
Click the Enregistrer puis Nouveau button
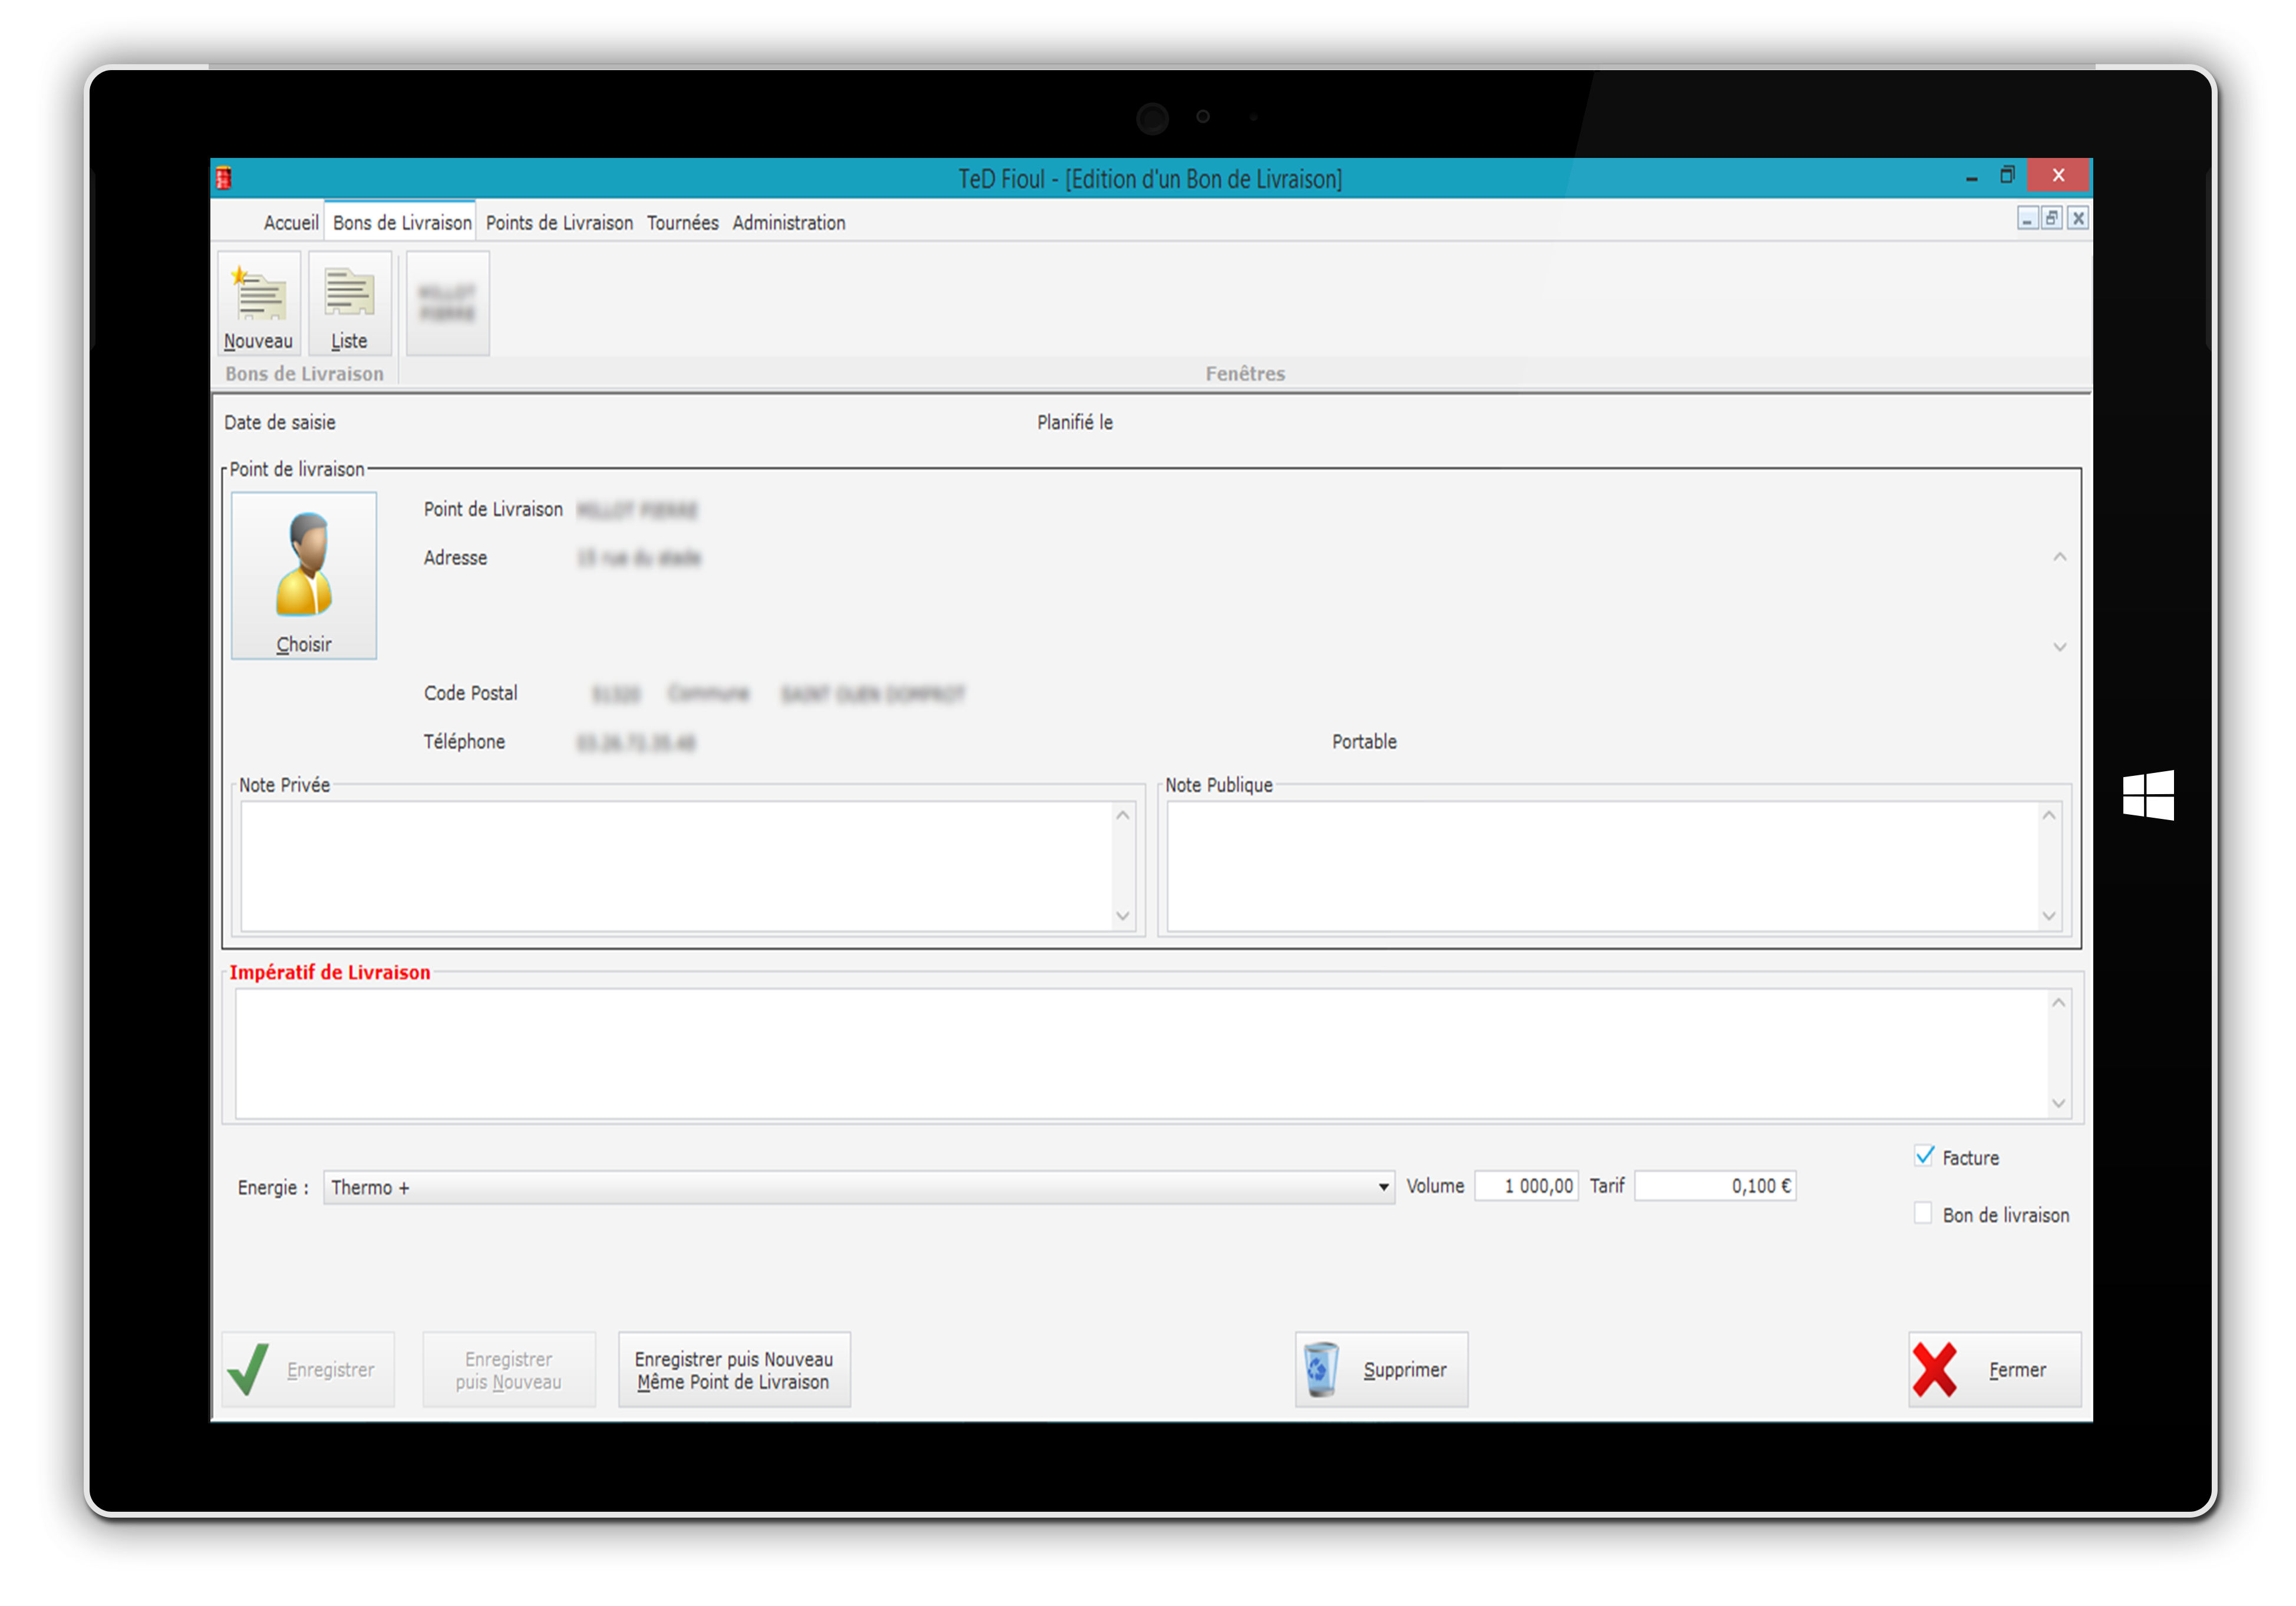pos(508,1370)
